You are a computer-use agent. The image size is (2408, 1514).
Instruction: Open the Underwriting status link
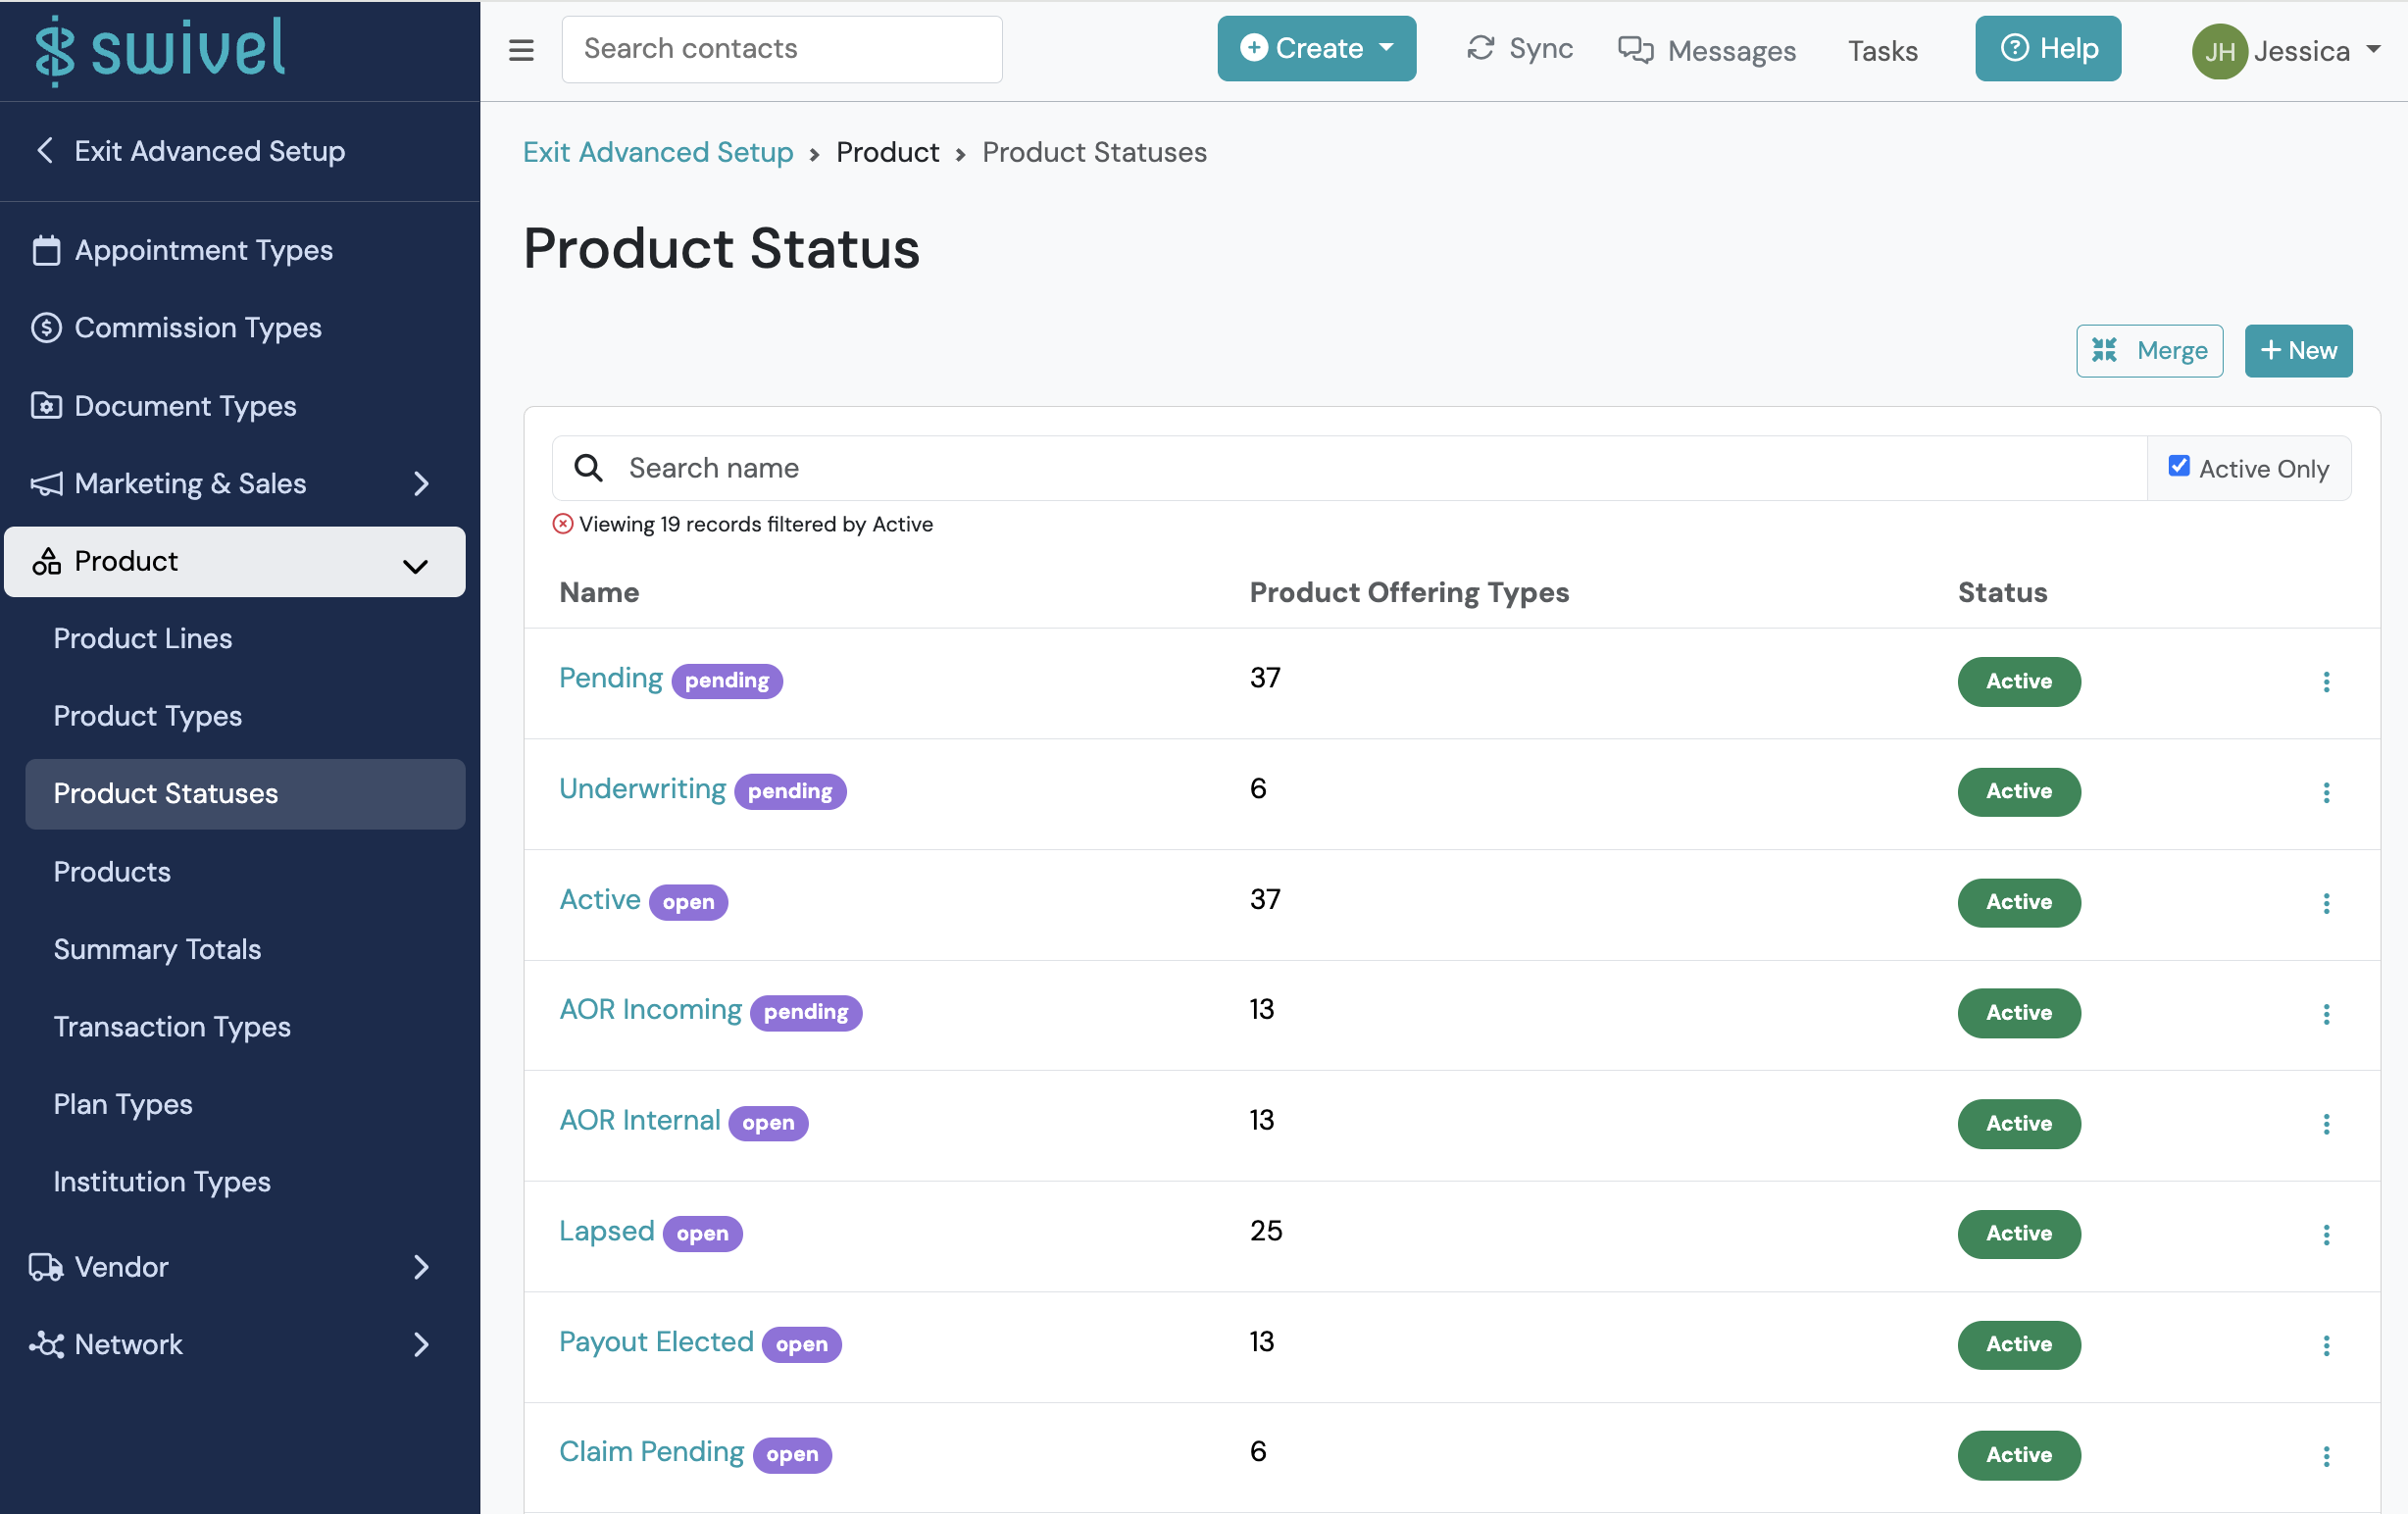[642, 789]
